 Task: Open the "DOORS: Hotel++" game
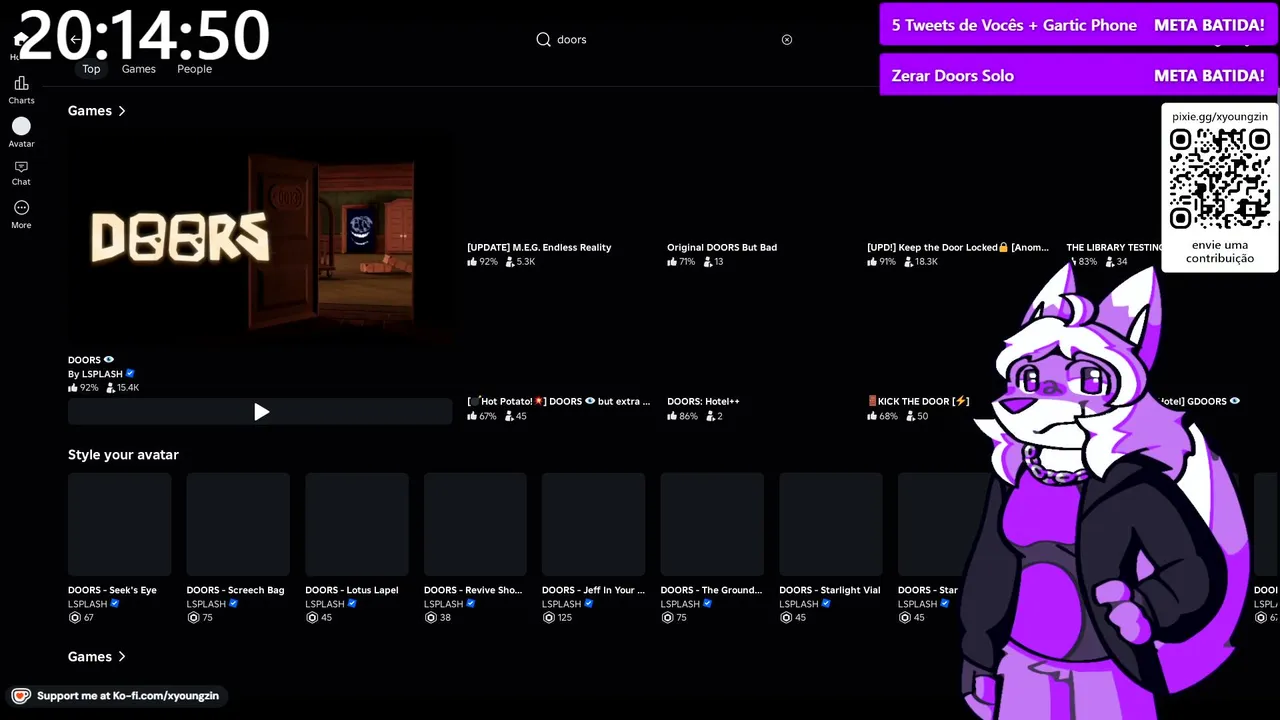(x=703, y=401)
